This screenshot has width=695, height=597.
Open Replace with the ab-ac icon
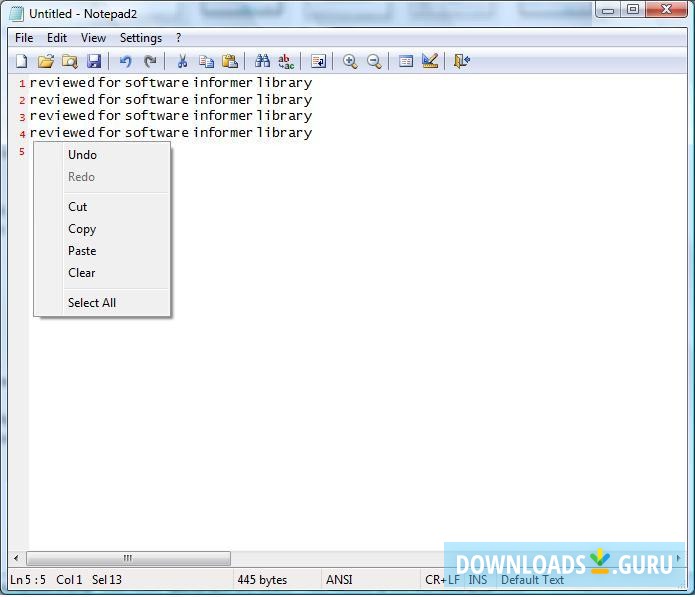coord(286,61)
